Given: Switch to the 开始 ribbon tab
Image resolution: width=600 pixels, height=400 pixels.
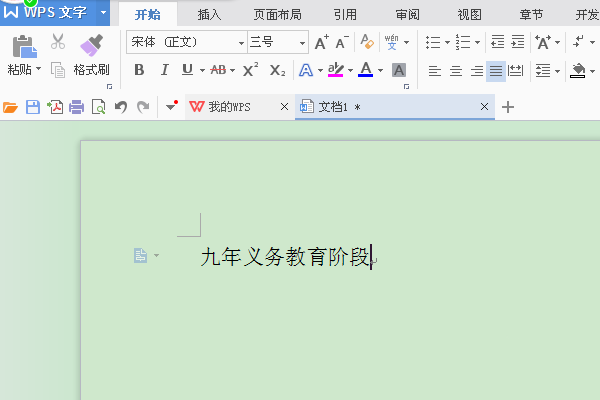Looking at the screenshot, I should pos(148,15).
